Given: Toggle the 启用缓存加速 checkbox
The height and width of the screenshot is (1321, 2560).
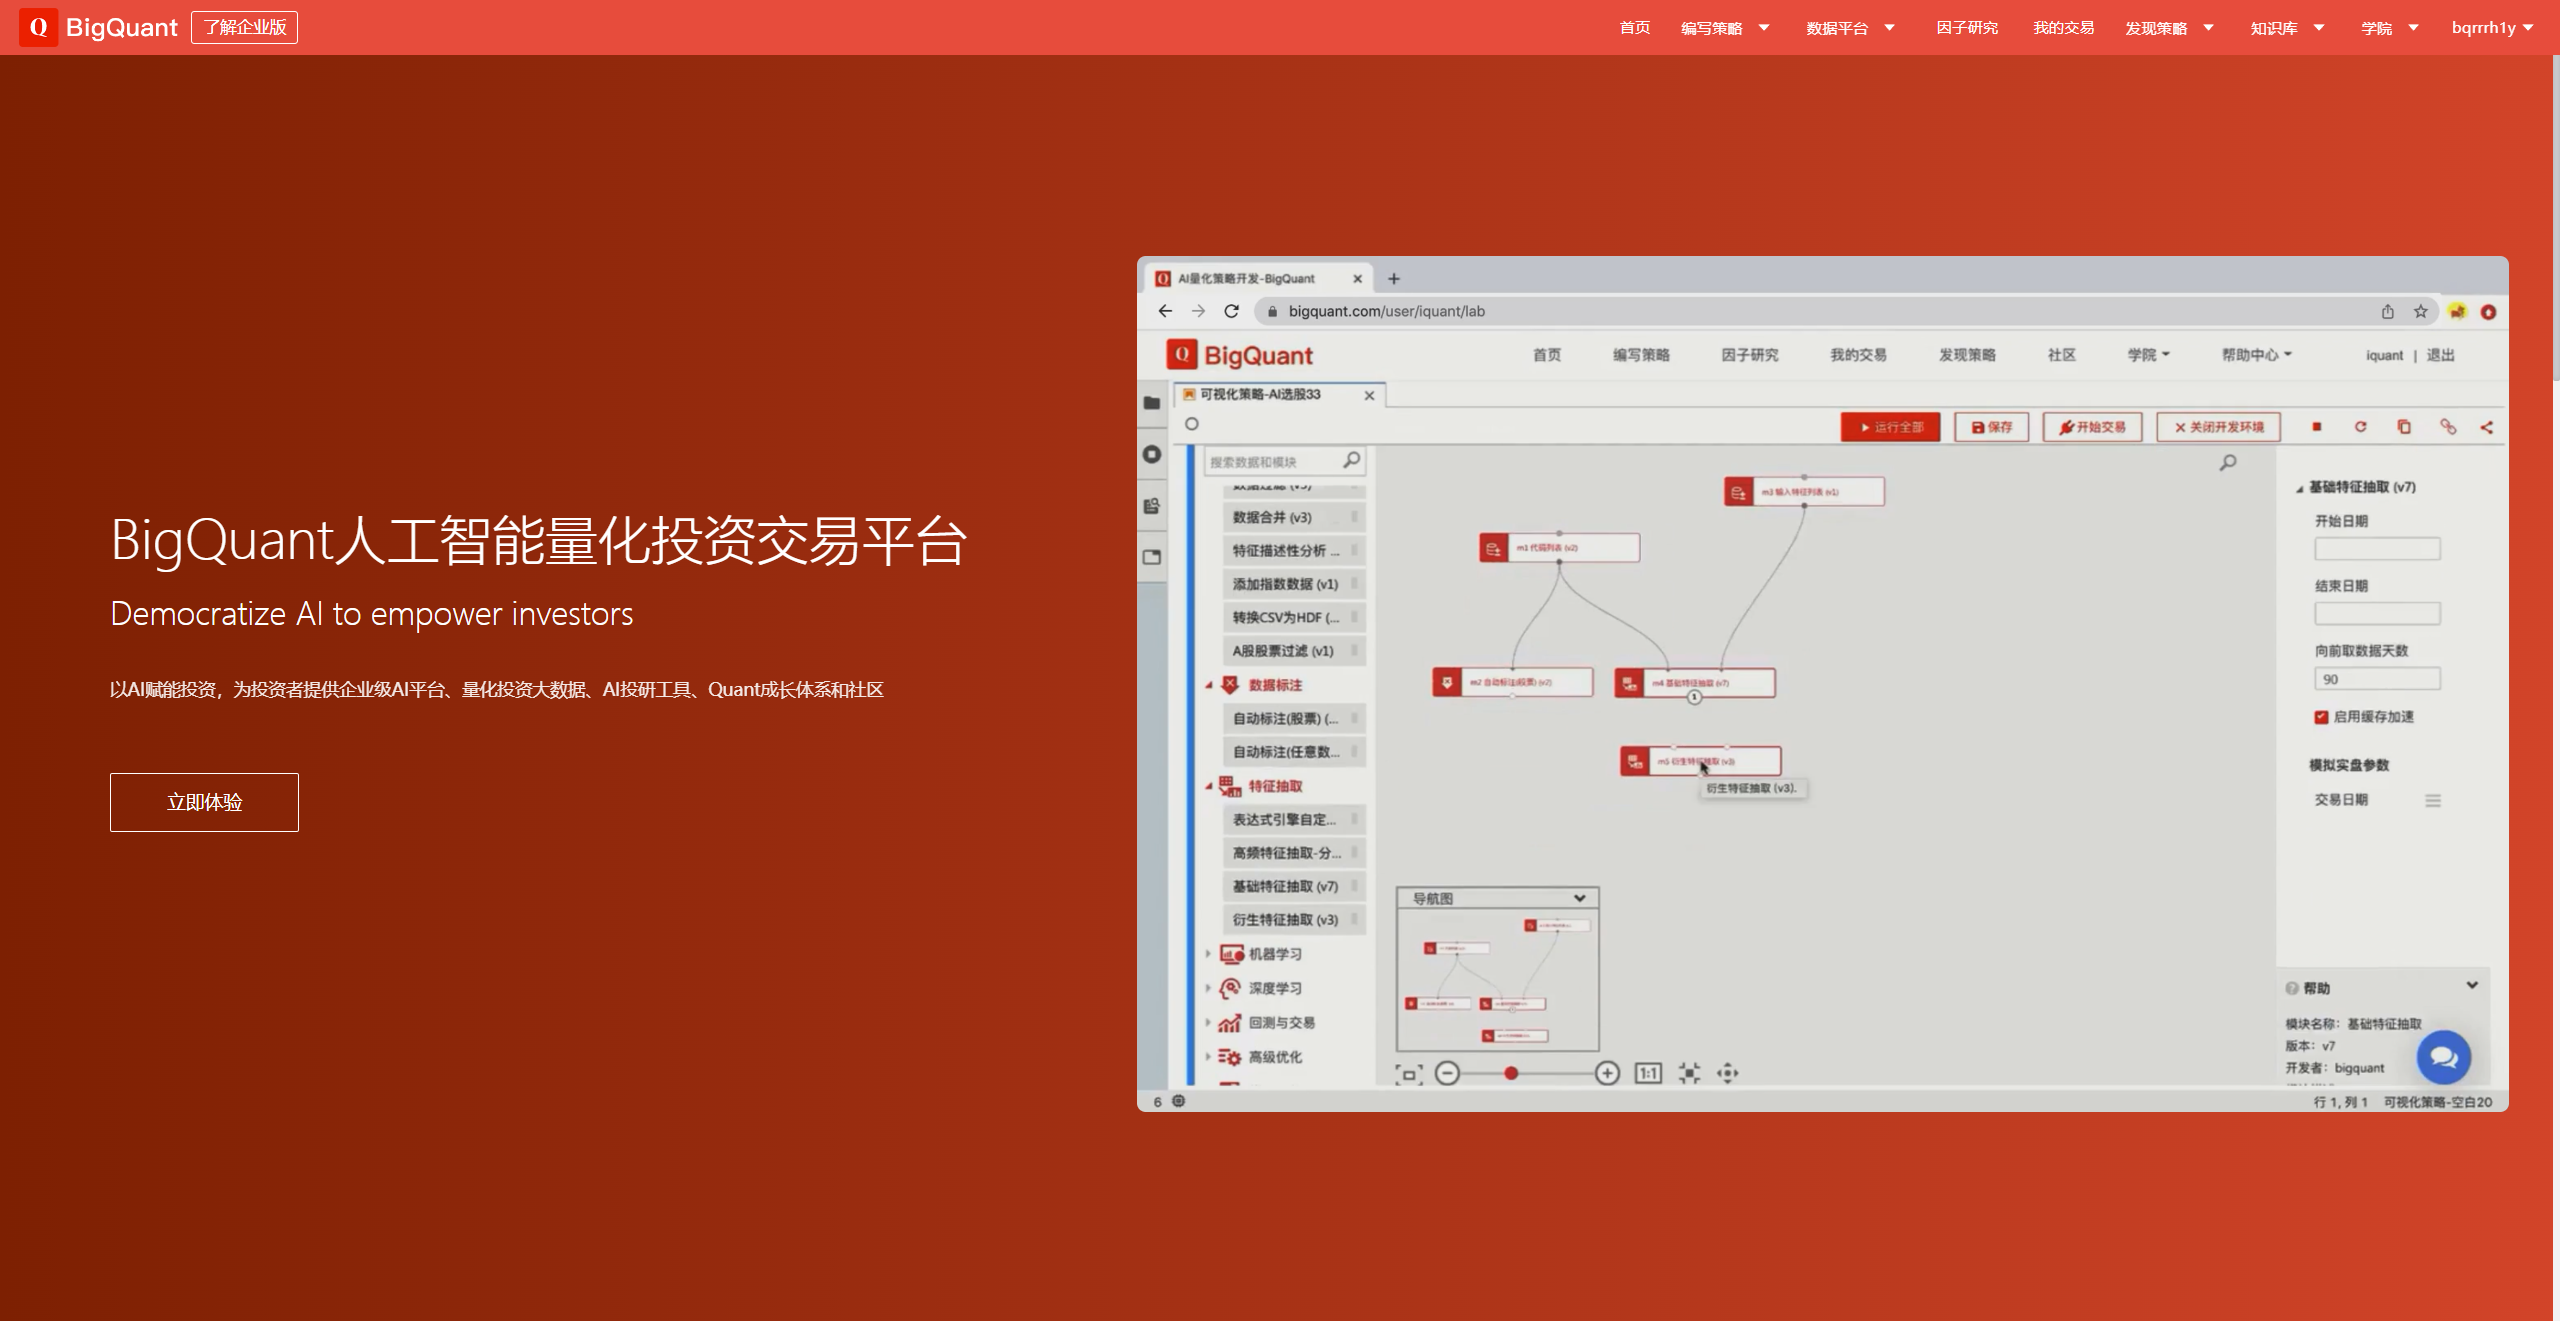Looking at the screenshot, I should pos(2321,717).
